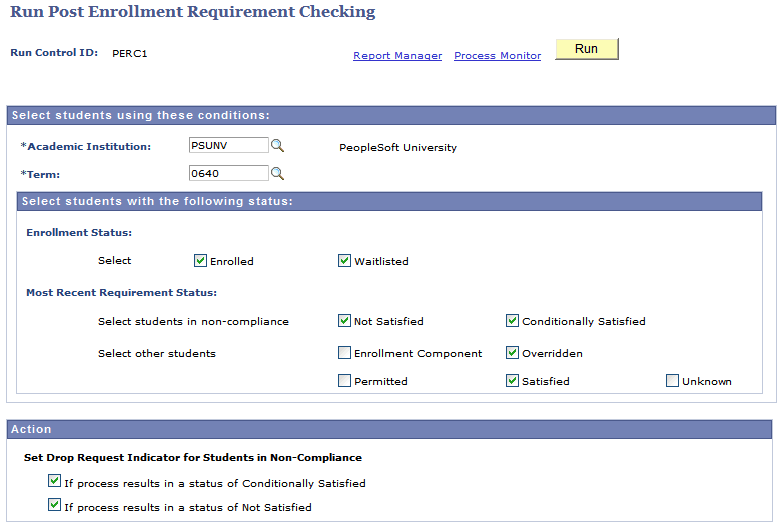This screenshot has width=780, height=527.
Task: Click the Run button
Action: click(586, 49)
